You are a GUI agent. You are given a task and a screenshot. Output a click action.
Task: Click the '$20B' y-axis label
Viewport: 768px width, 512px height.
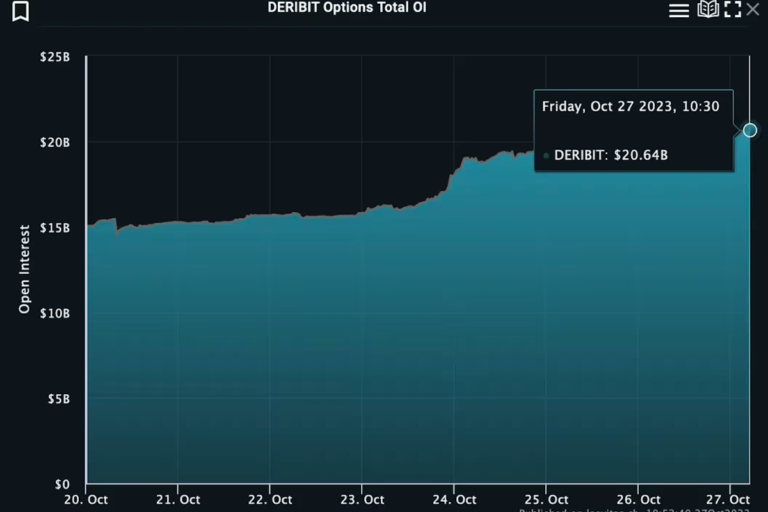click(55, 143)
